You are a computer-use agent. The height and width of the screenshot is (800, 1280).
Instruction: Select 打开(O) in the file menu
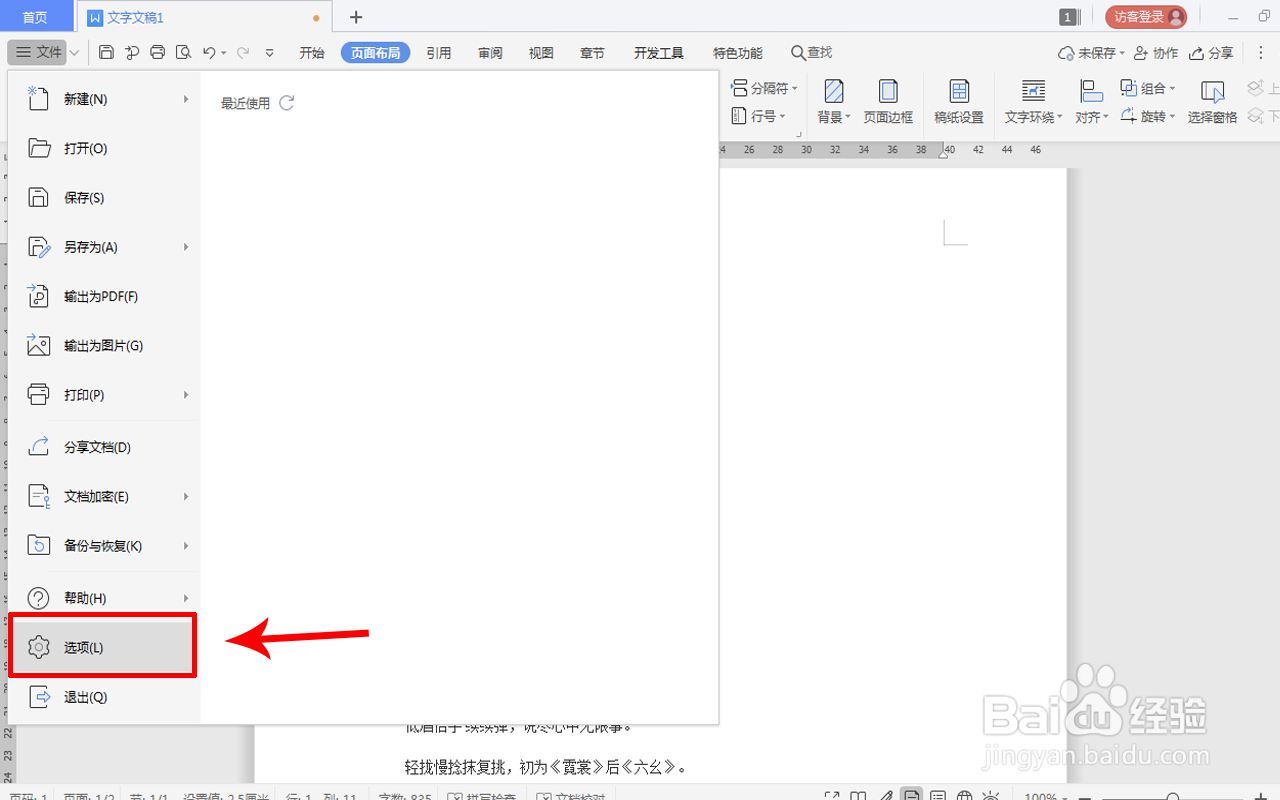point(104,148)
